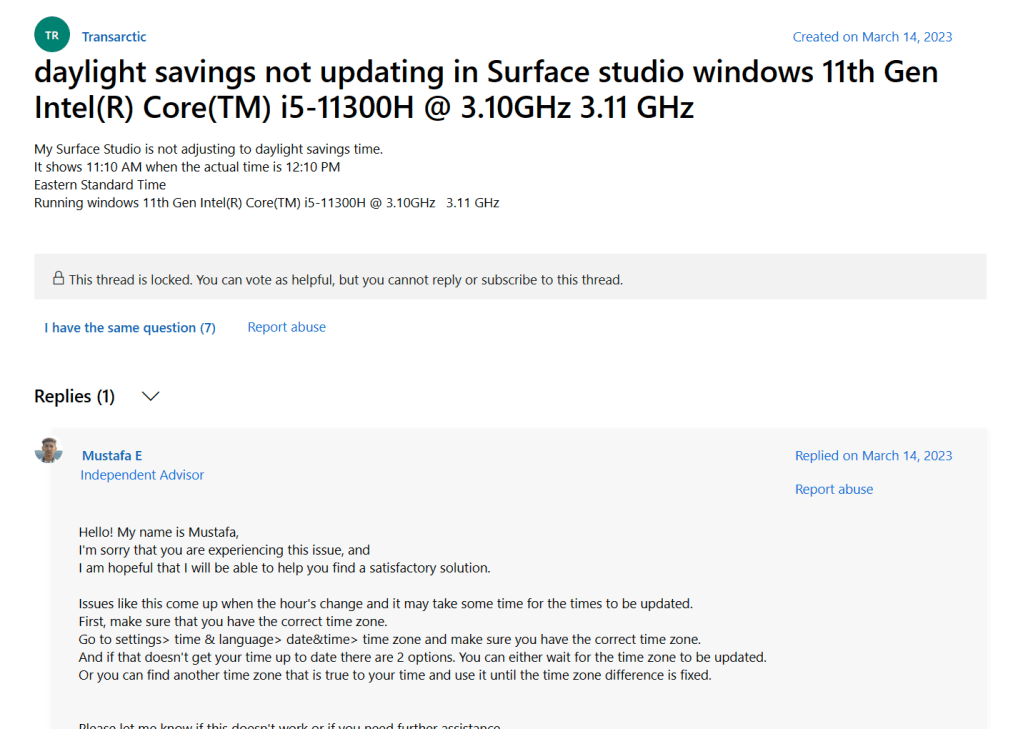Click the daylight savings thread title
The width and height of the screenshot is (1023, 729).
[486, 89]
